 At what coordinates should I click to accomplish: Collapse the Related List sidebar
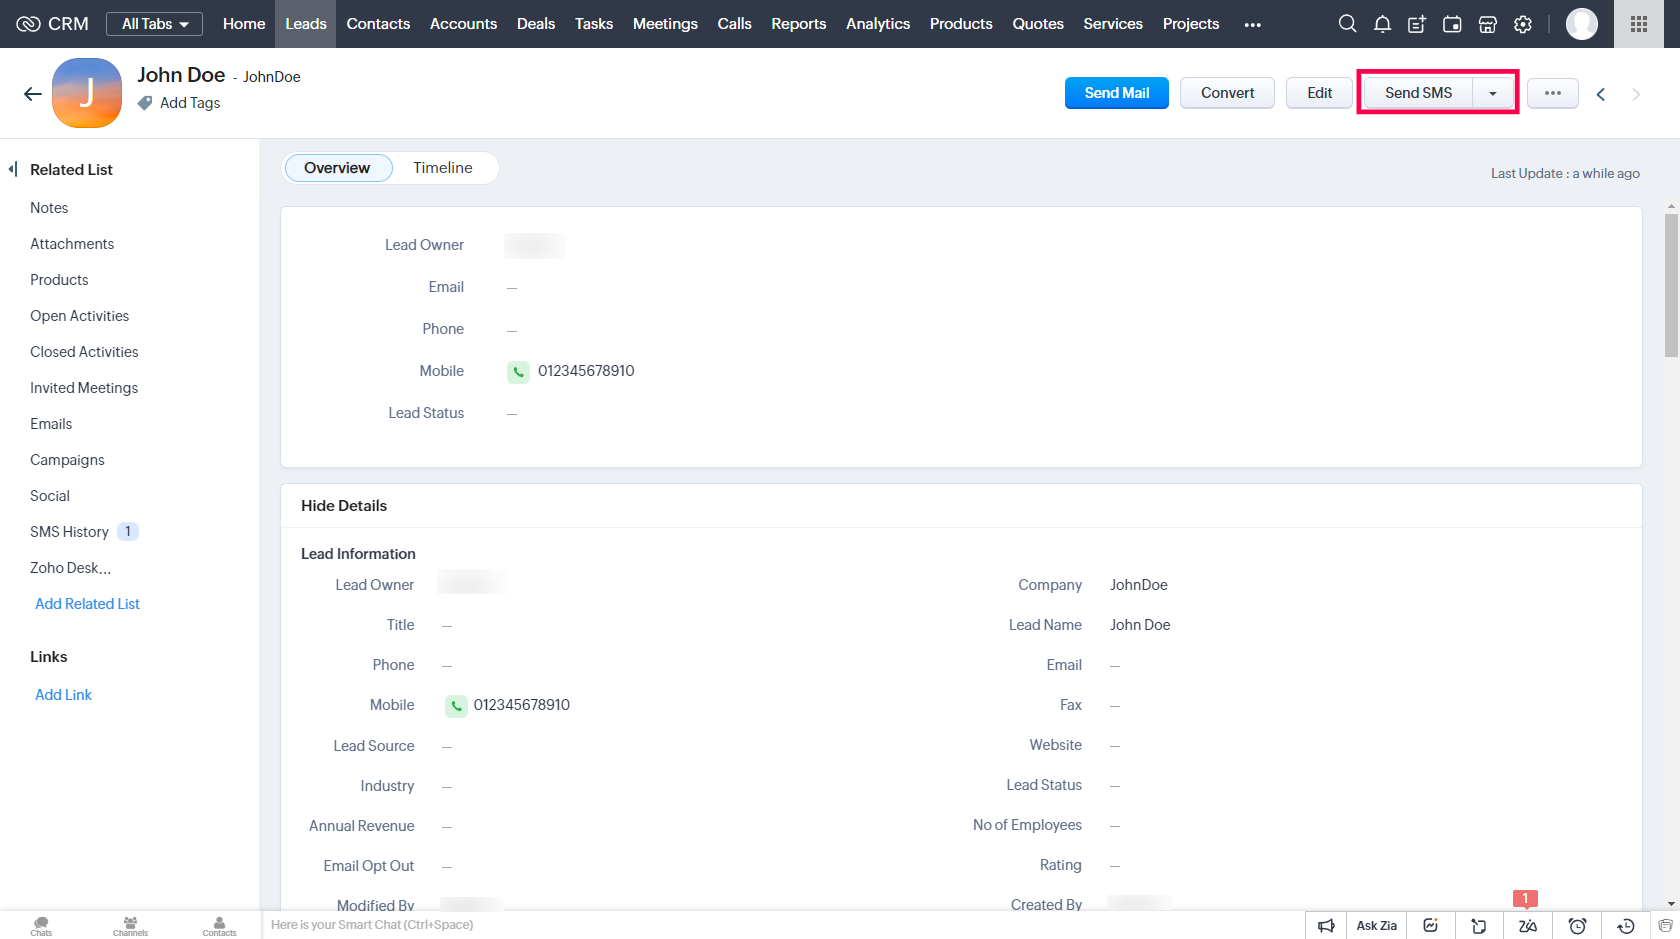[x=13, y=169]
